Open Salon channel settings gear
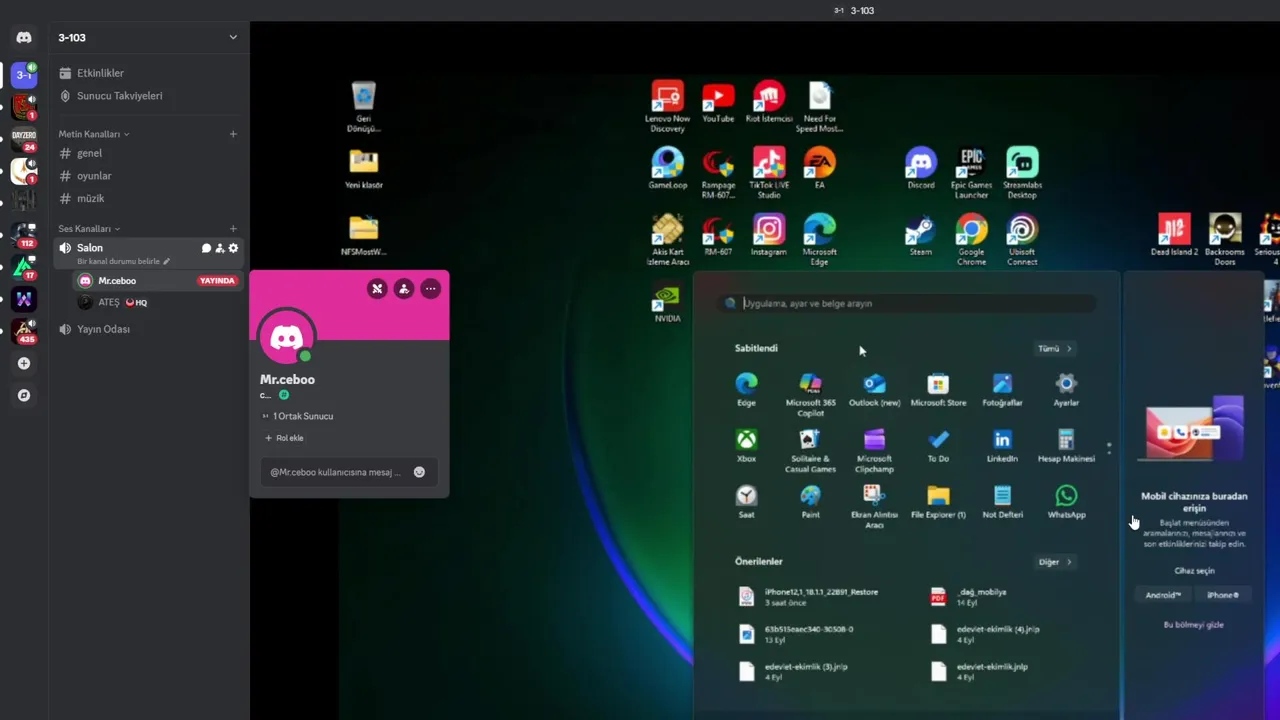 pos(234,248)
